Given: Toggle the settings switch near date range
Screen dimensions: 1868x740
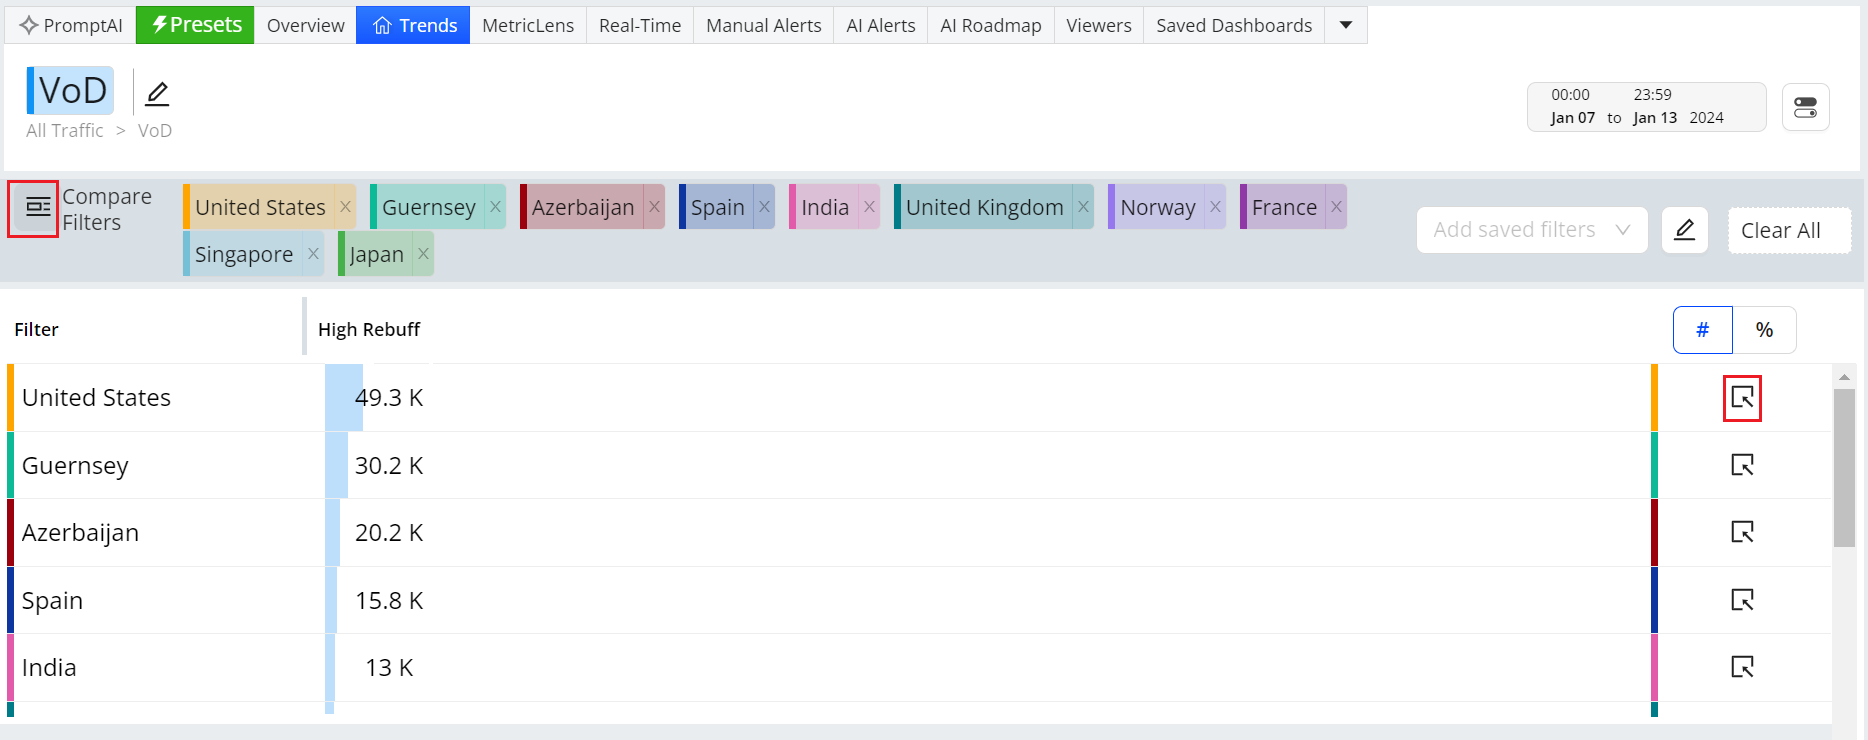Looking at the screenshot, I should point(1805,107).
